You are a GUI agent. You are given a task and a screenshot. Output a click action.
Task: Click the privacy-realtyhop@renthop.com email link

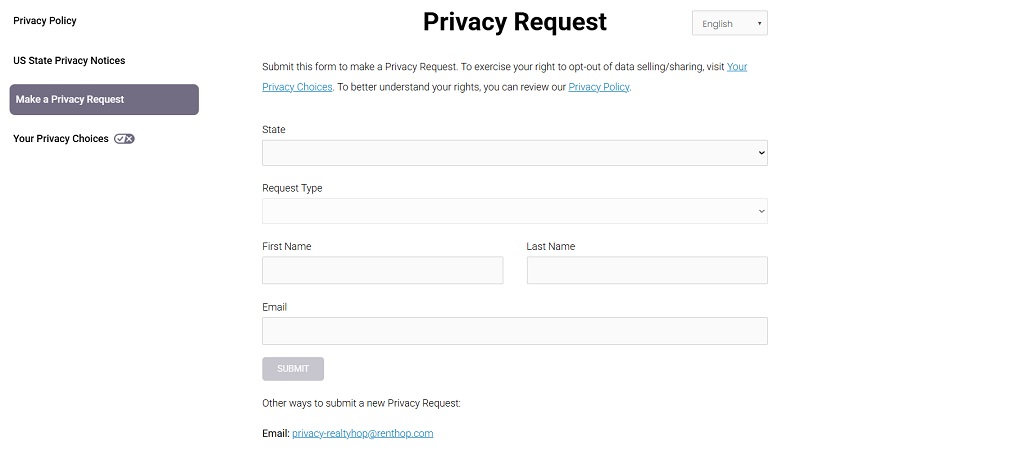[x=362, y=434]
